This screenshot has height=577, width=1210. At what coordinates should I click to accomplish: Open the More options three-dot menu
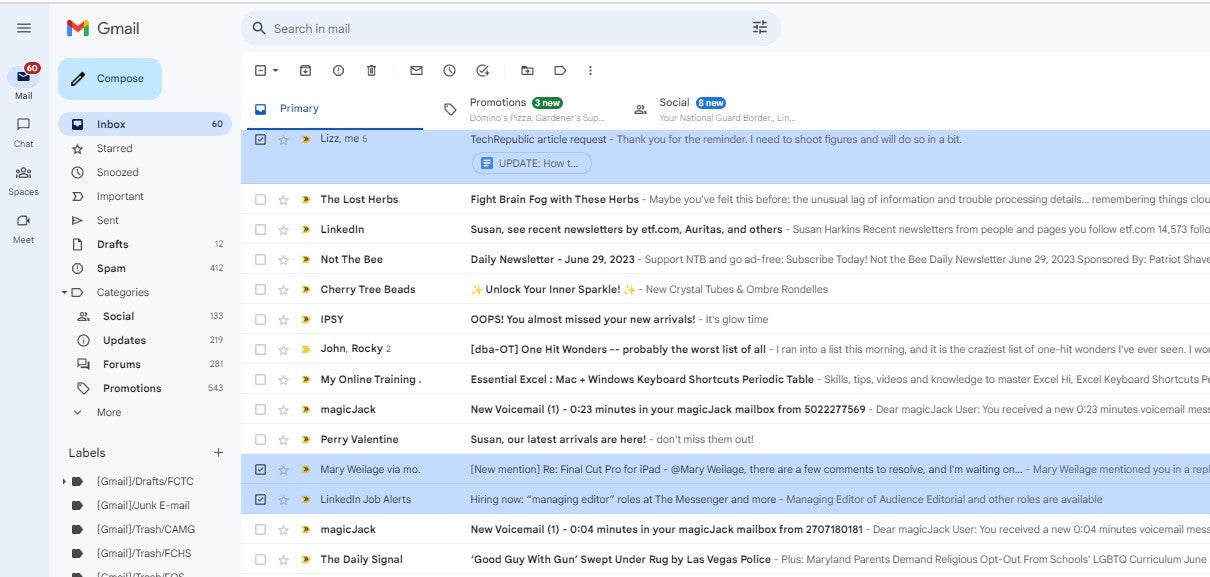coord(590,70)
